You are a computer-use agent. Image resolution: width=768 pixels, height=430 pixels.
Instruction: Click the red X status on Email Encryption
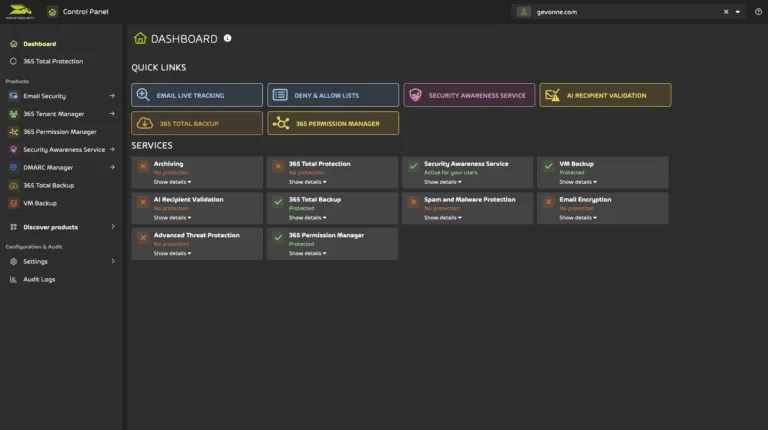click(x=549, y=202)
